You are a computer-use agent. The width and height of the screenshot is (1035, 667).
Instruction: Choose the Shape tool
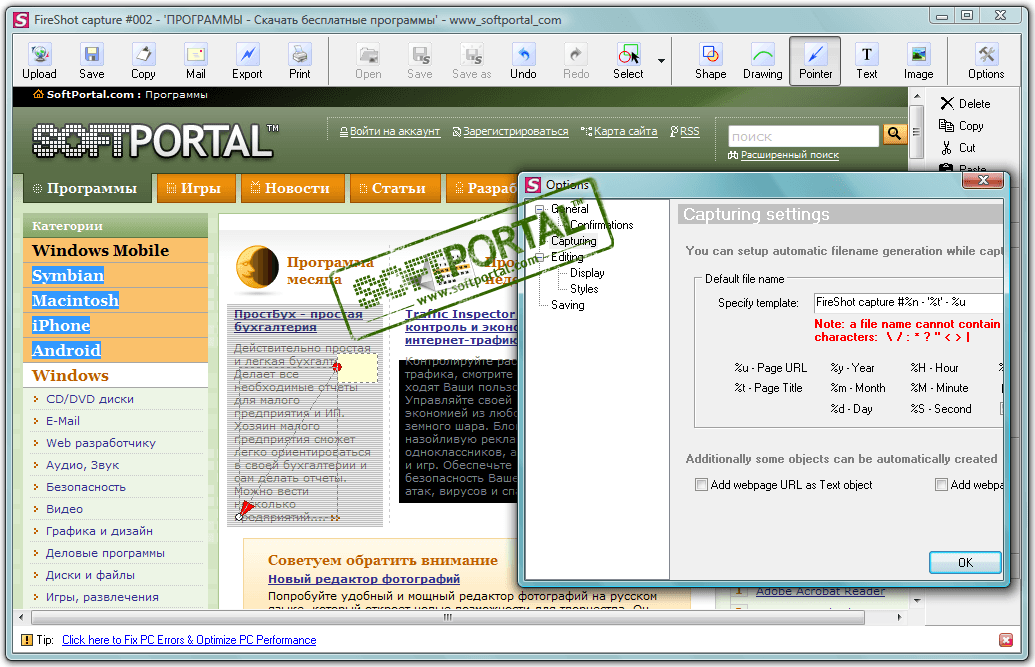[710, 61]
